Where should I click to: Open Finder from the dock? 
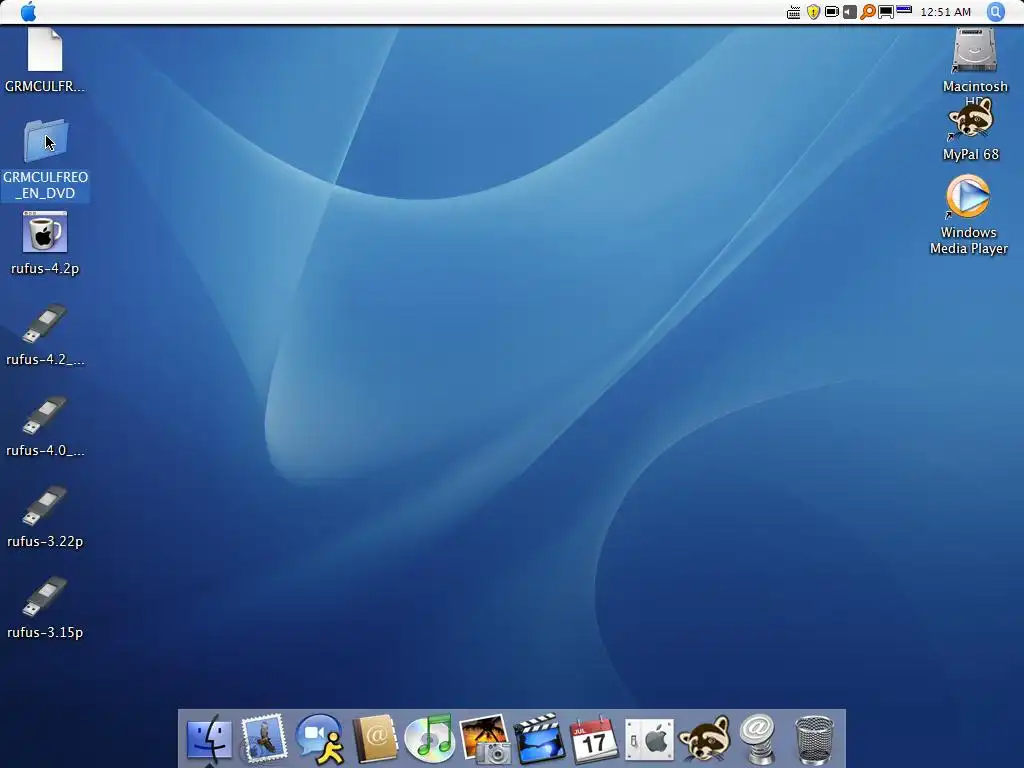pos(210,739)
